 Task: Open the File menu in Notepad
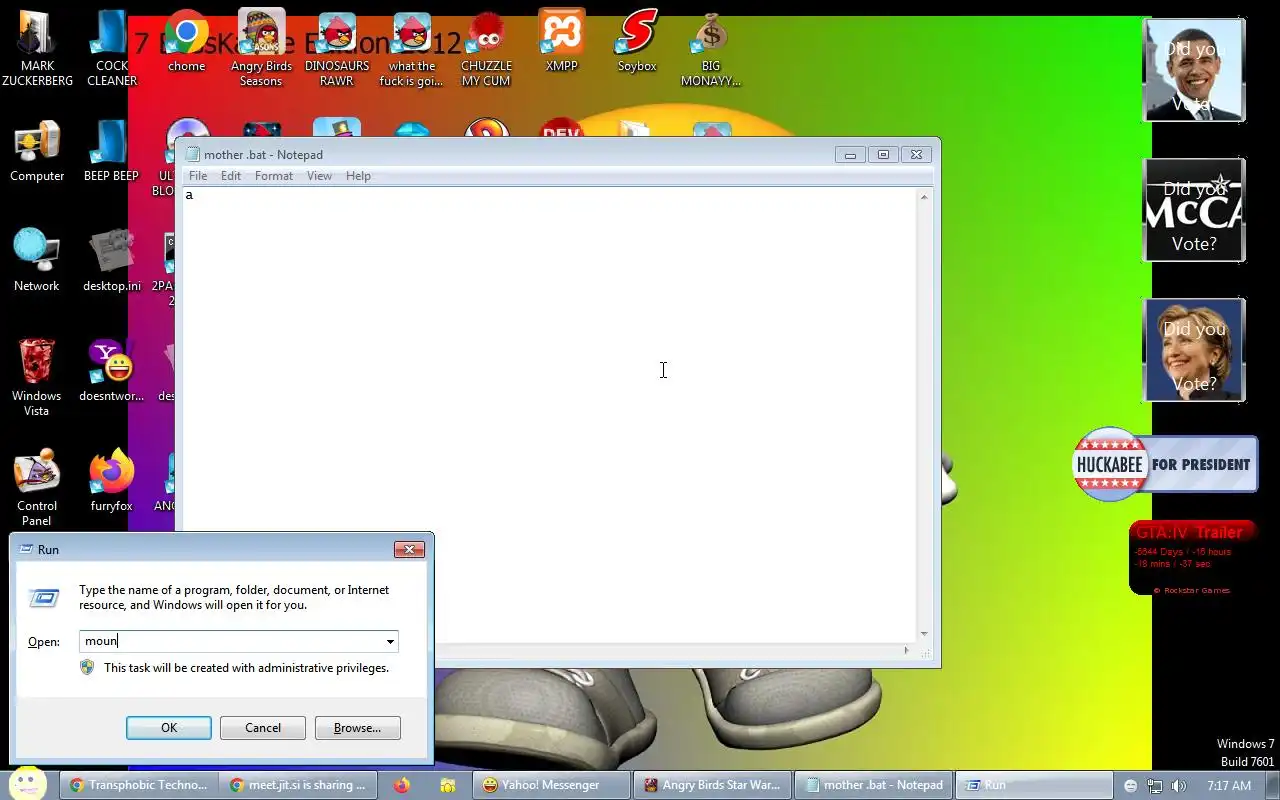[198, 176]
